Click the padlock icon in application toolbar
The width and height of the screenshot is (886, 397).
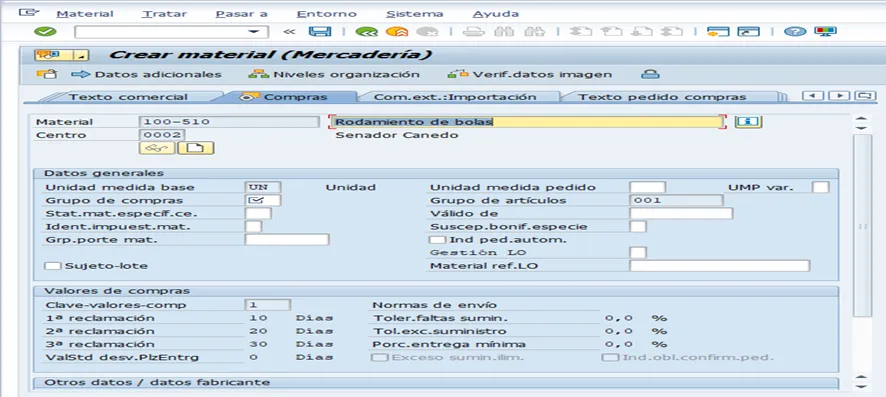(x=650, y=74)
